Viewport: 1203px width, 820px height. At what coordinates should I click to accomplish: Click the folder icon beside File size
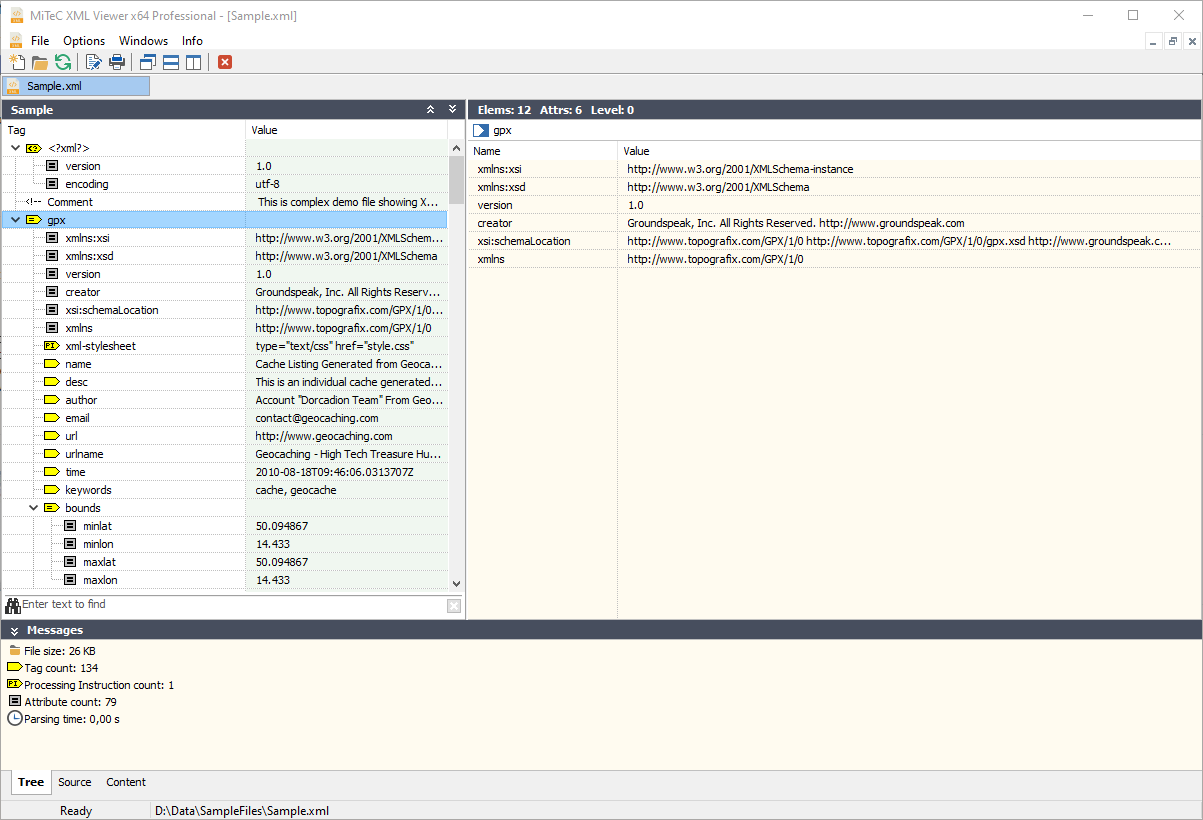coord(15,651)
